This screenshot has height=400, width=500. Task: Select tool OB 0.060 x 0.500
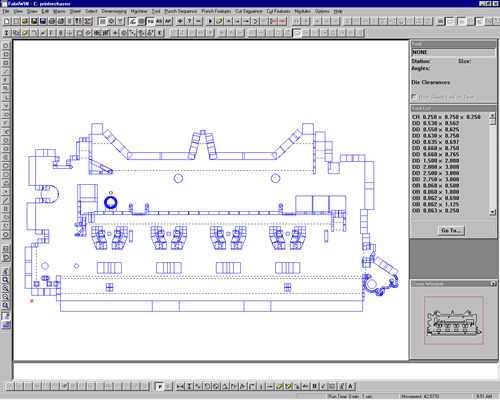tap(436, 186)
